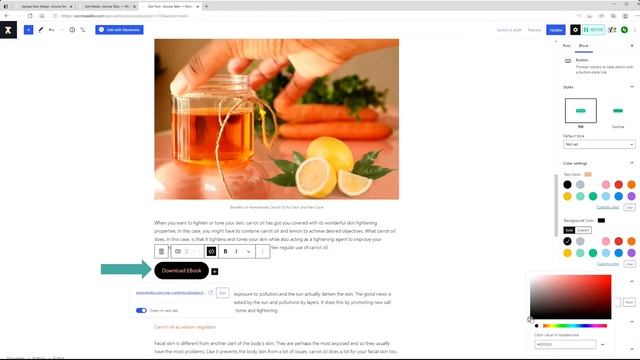Select the Tools pencil icon
Screen dimensions: 640x360
[40, 30]
